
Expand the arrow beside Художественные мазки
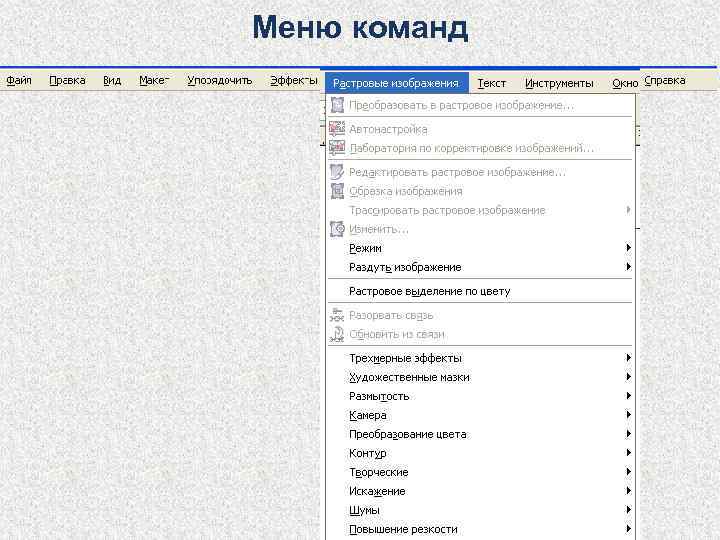tap(628, 377)
